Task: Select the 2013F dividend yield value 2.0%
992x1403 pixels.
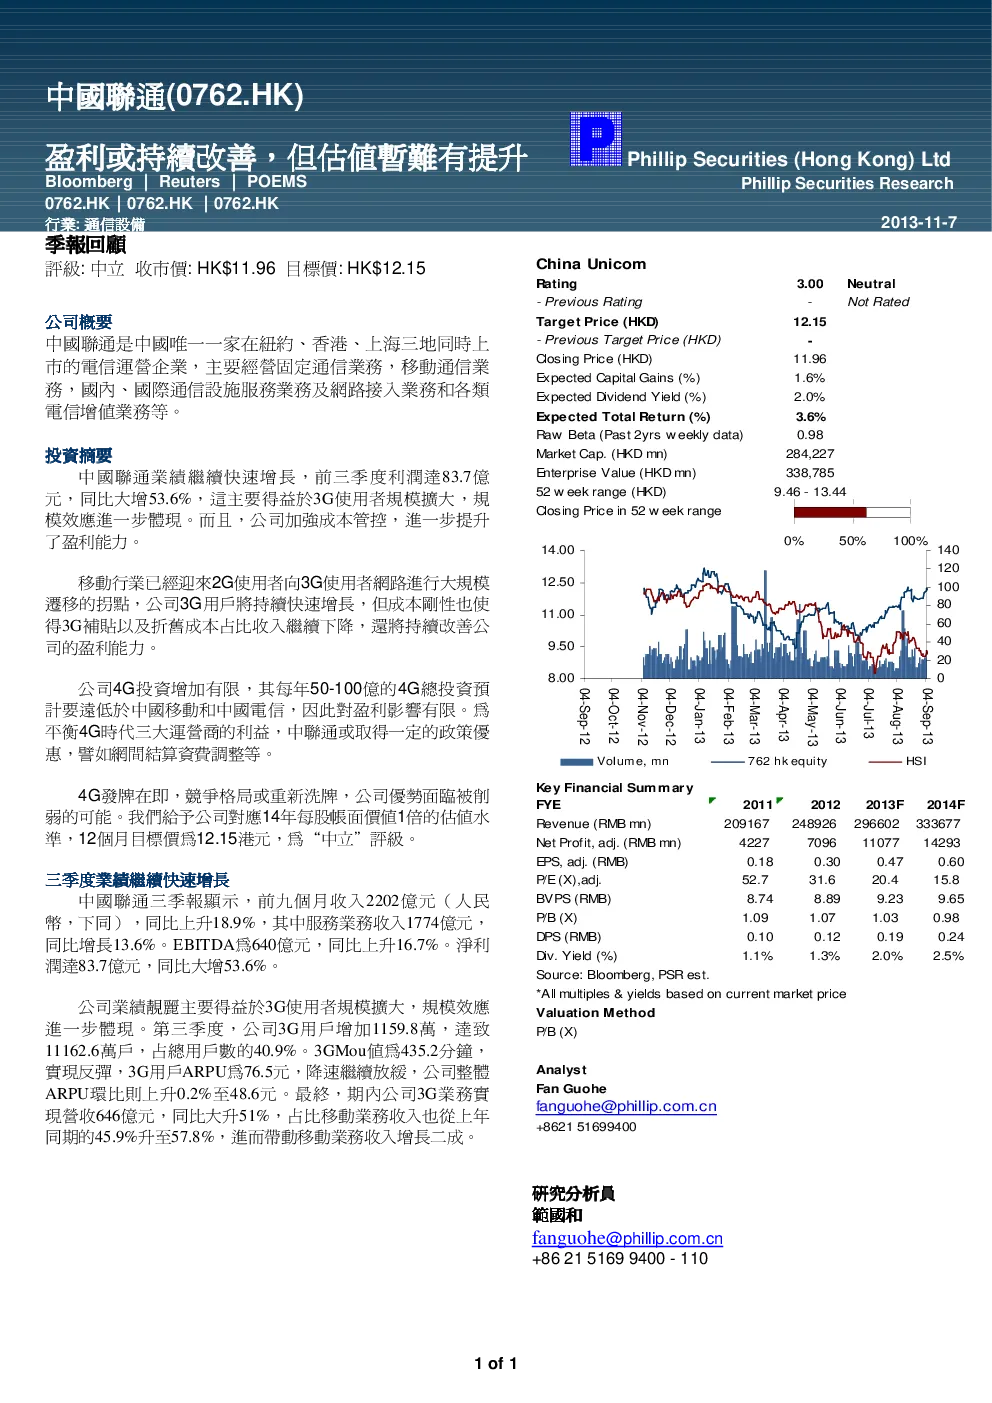Action: [x=887, y=956]
